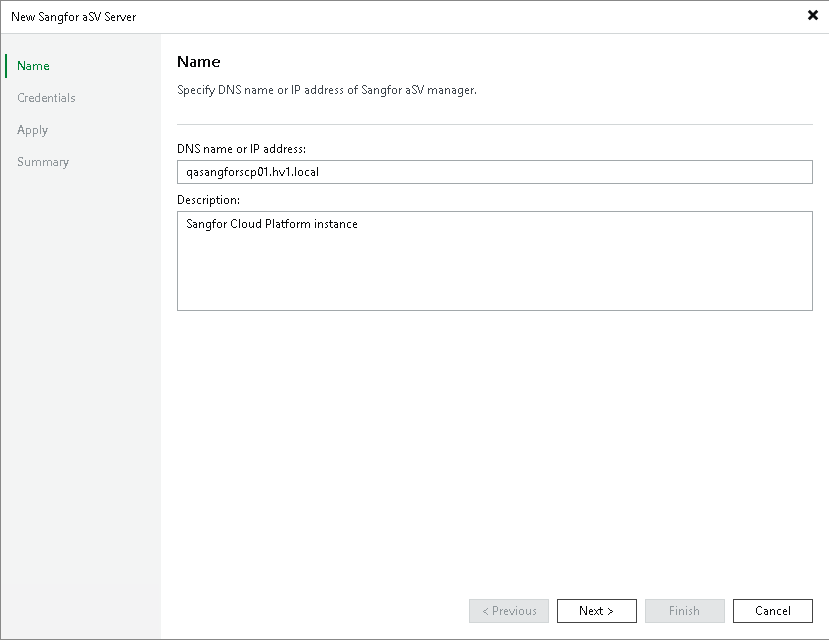This screenshot has height=640, width=829.
Task: Click the DNS name or IP address field
Action: (x=494, y=172)
